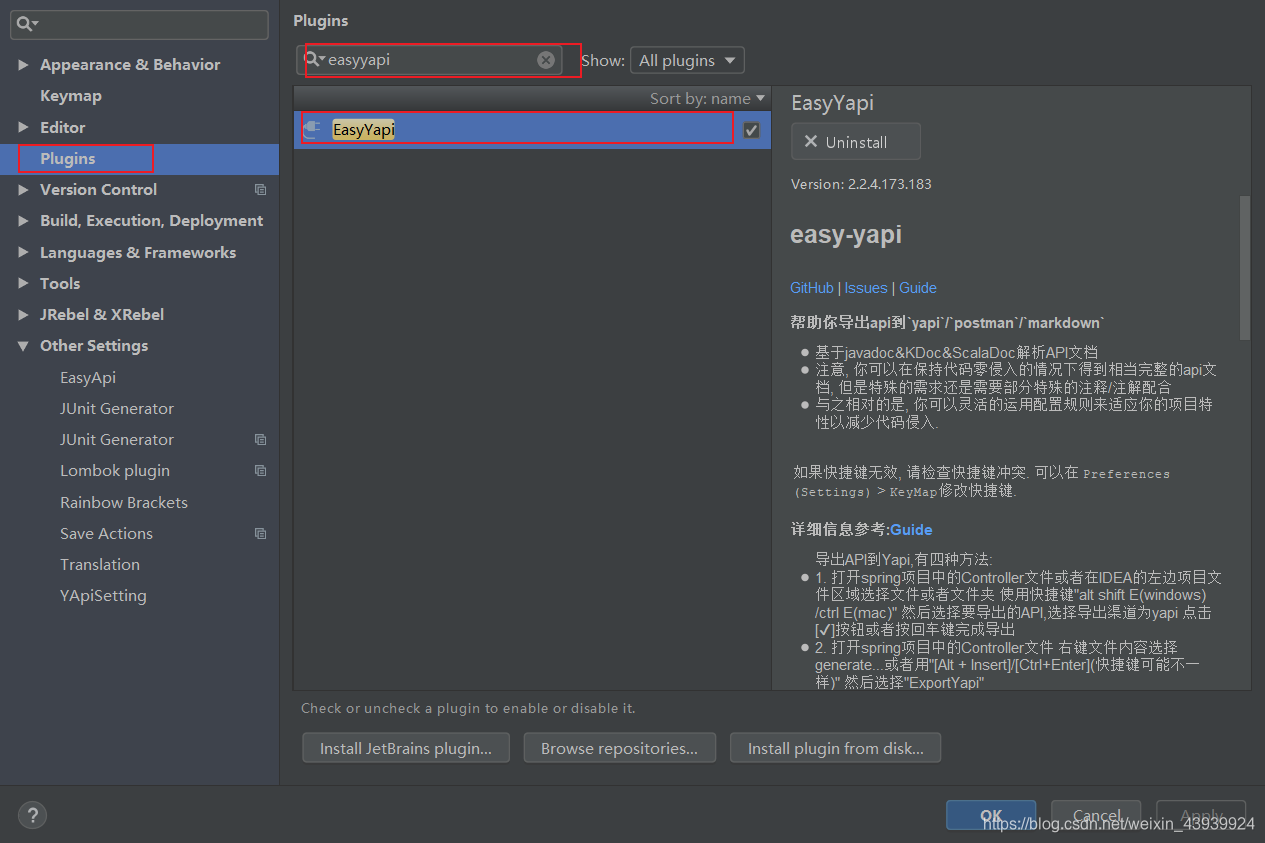Click Install plugin from disk button
The height and width of the screenshot is (843, 1265).
pos(836,748)
